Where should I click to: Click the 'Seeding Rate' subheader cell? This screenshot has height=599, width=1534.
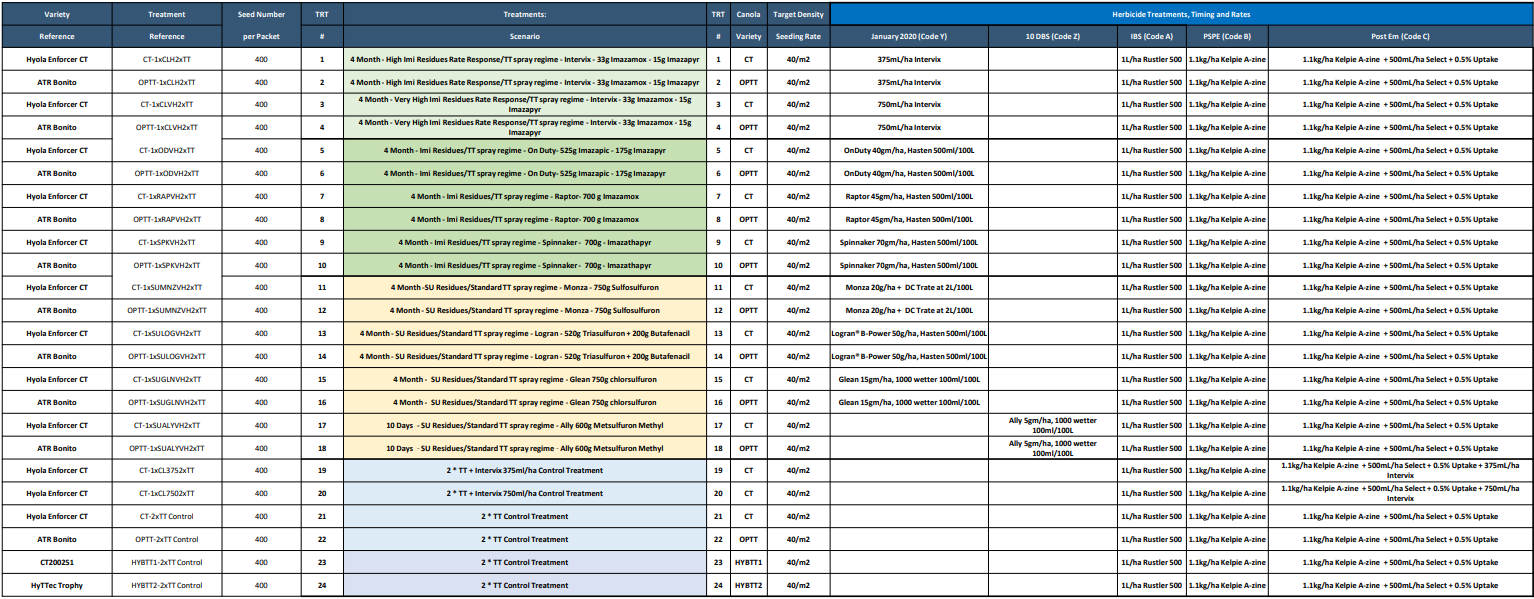point(798,36)
